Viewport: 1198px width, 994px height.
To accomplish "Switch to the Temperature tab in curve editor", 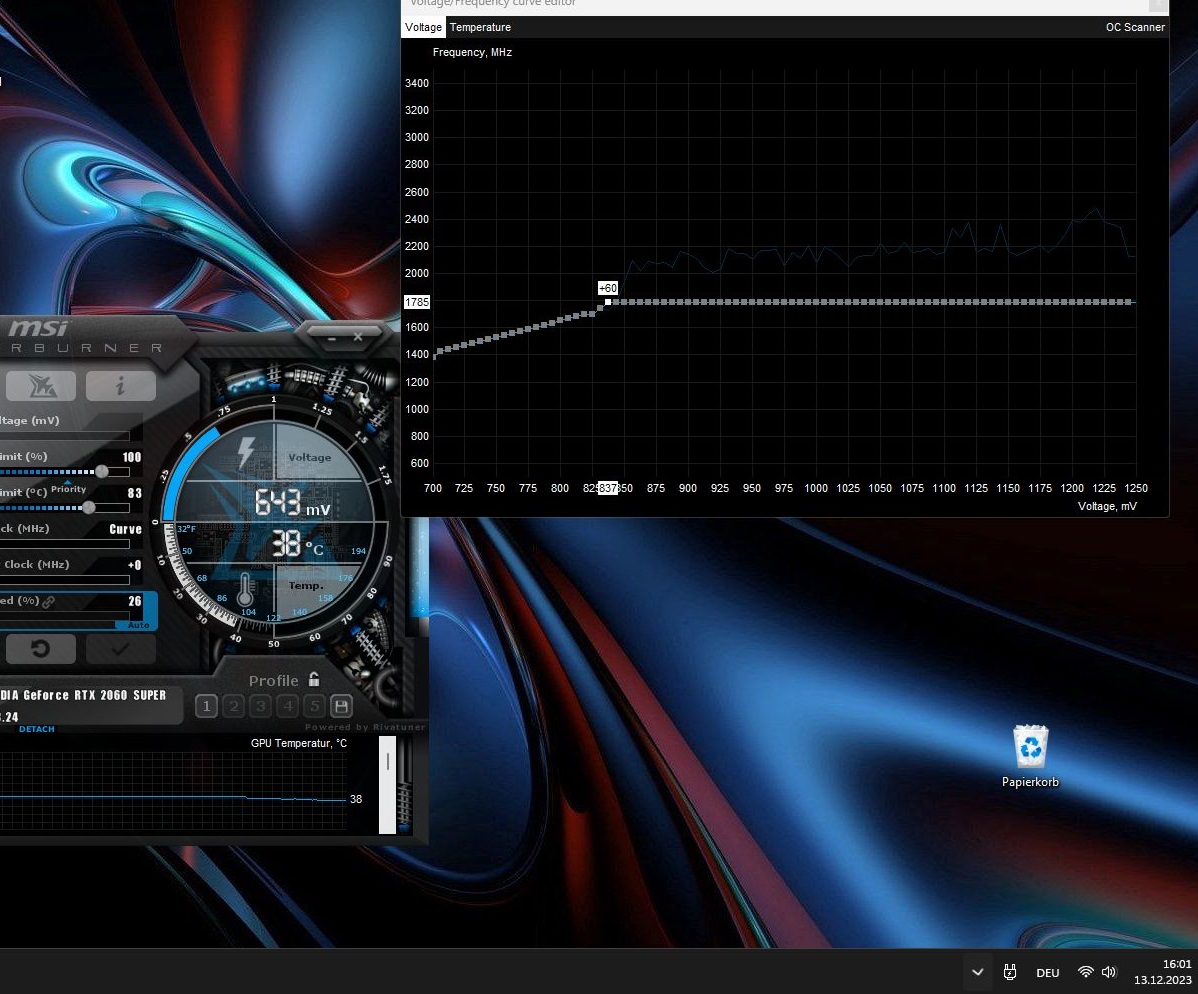I will point(480,27).
